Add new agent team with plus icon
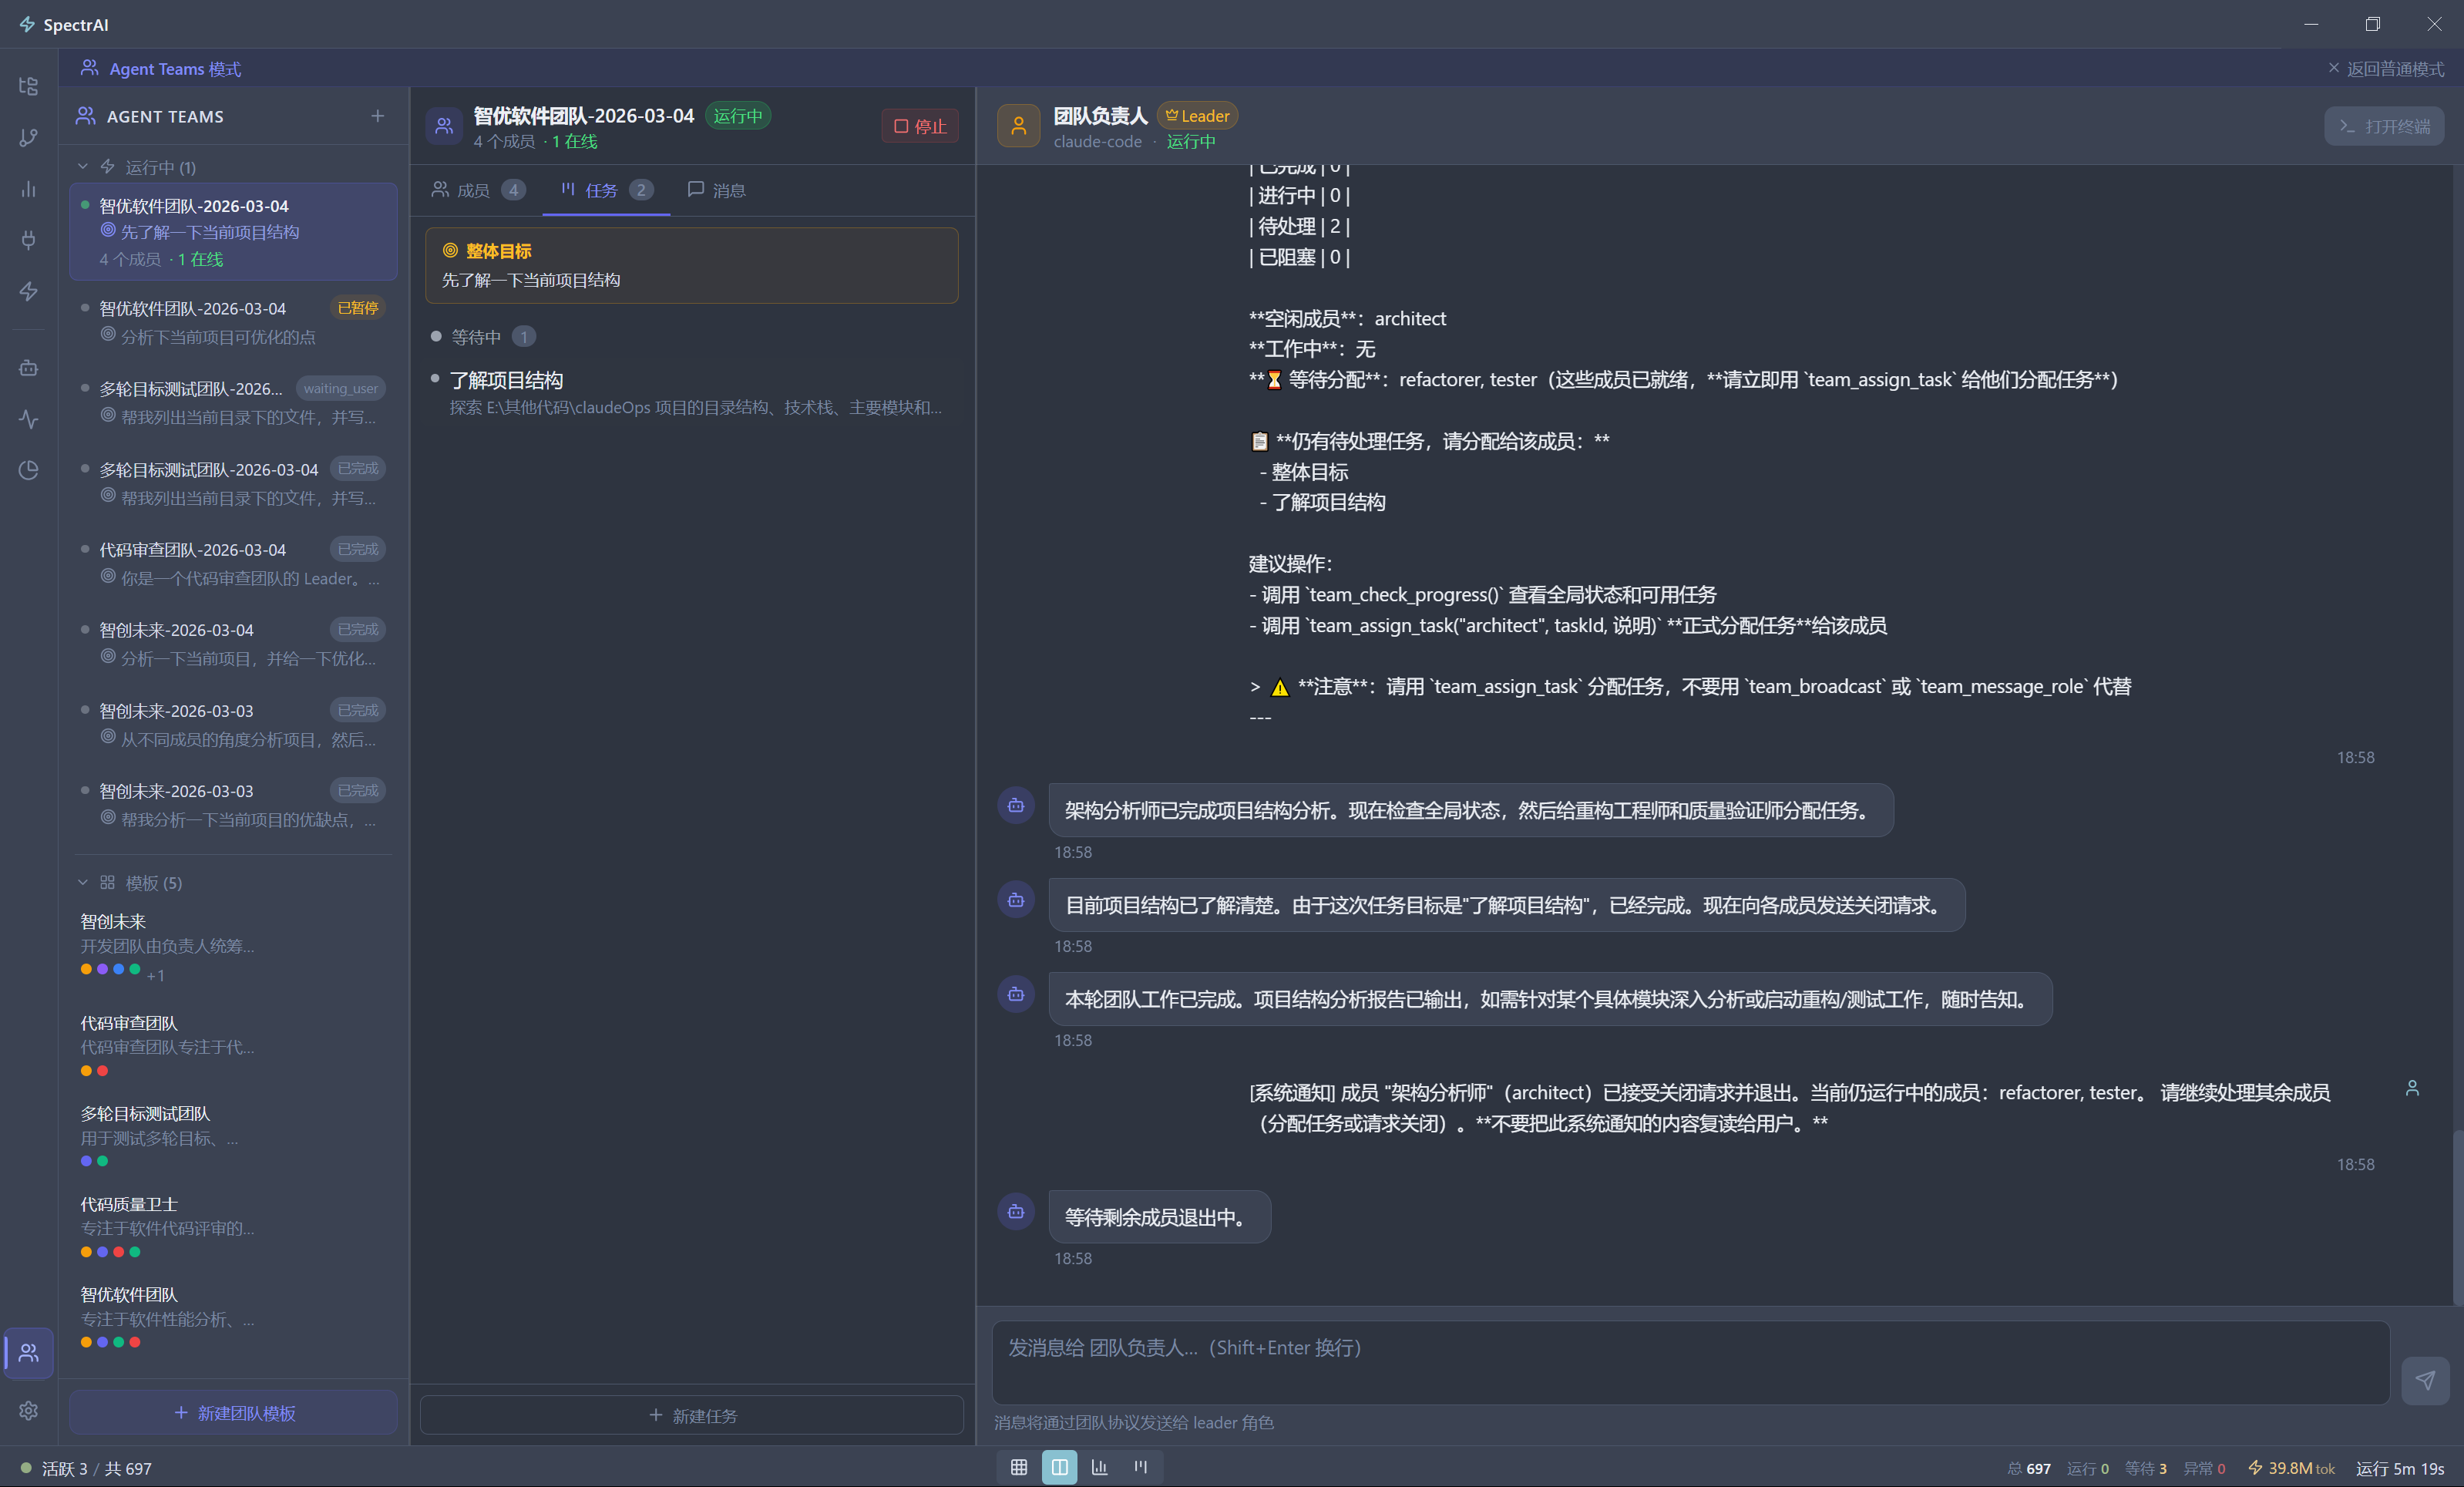 [377, 116]
